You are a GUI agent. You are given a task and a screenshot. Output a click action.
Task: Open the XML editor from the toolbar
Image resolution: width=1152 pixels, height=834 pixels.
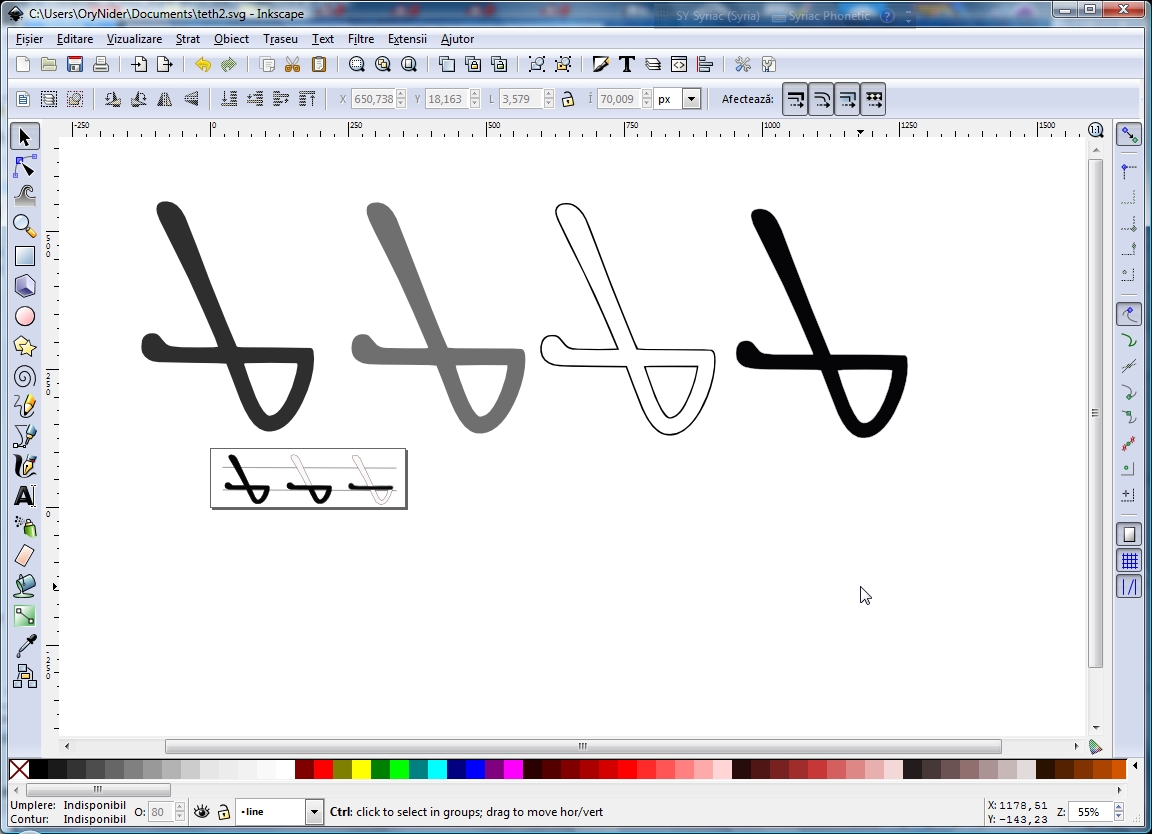click(x=679, y=65)
